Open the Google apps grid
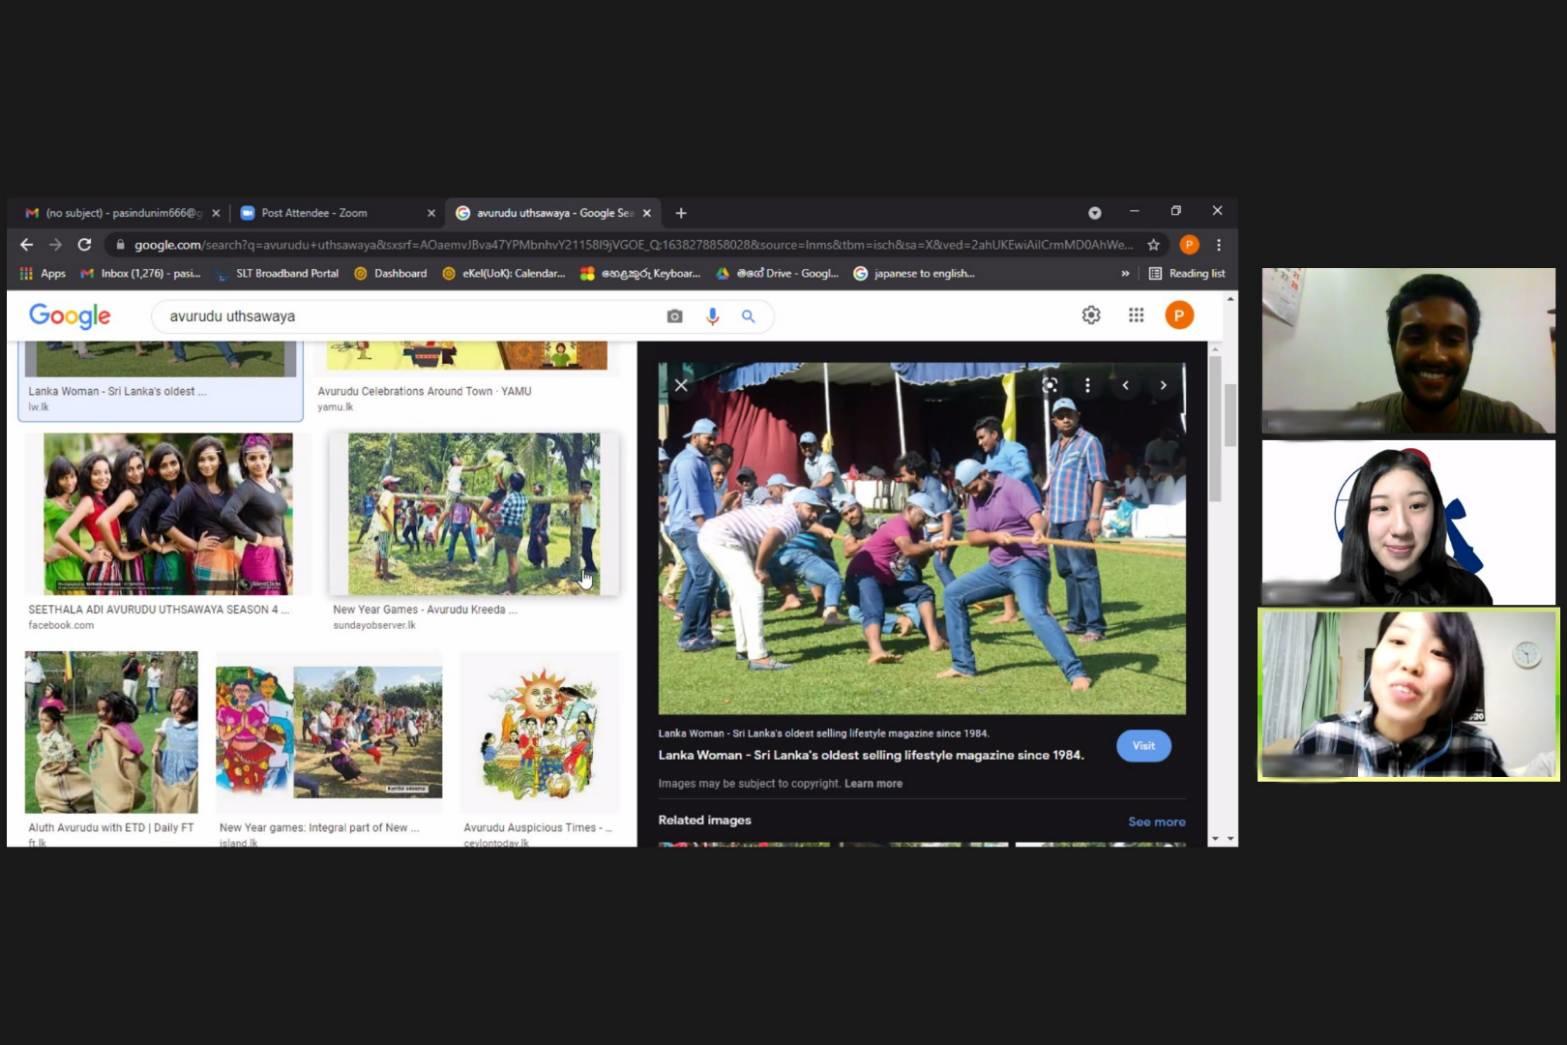The height and width of the screenshot is (1045, 1567). pyautogui.click(x=1136, y=315)
